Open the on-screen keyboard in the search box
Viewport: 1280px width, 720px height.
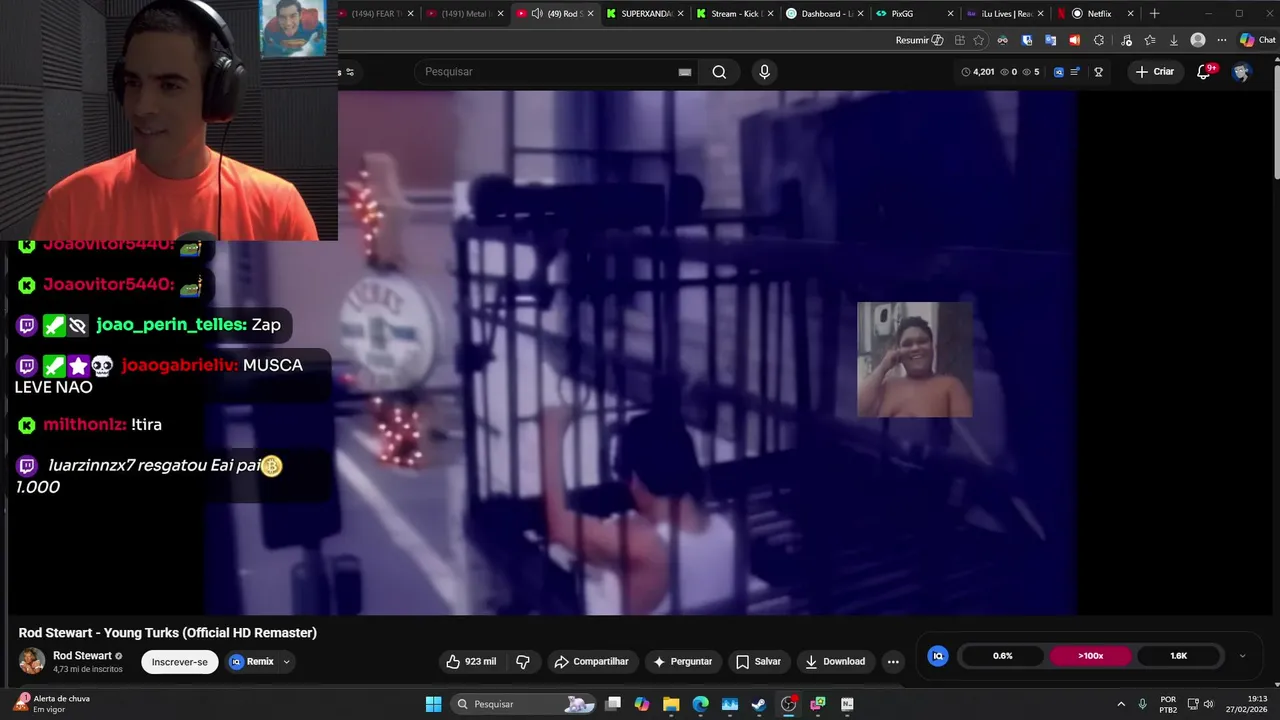click(x=685, y=72)
